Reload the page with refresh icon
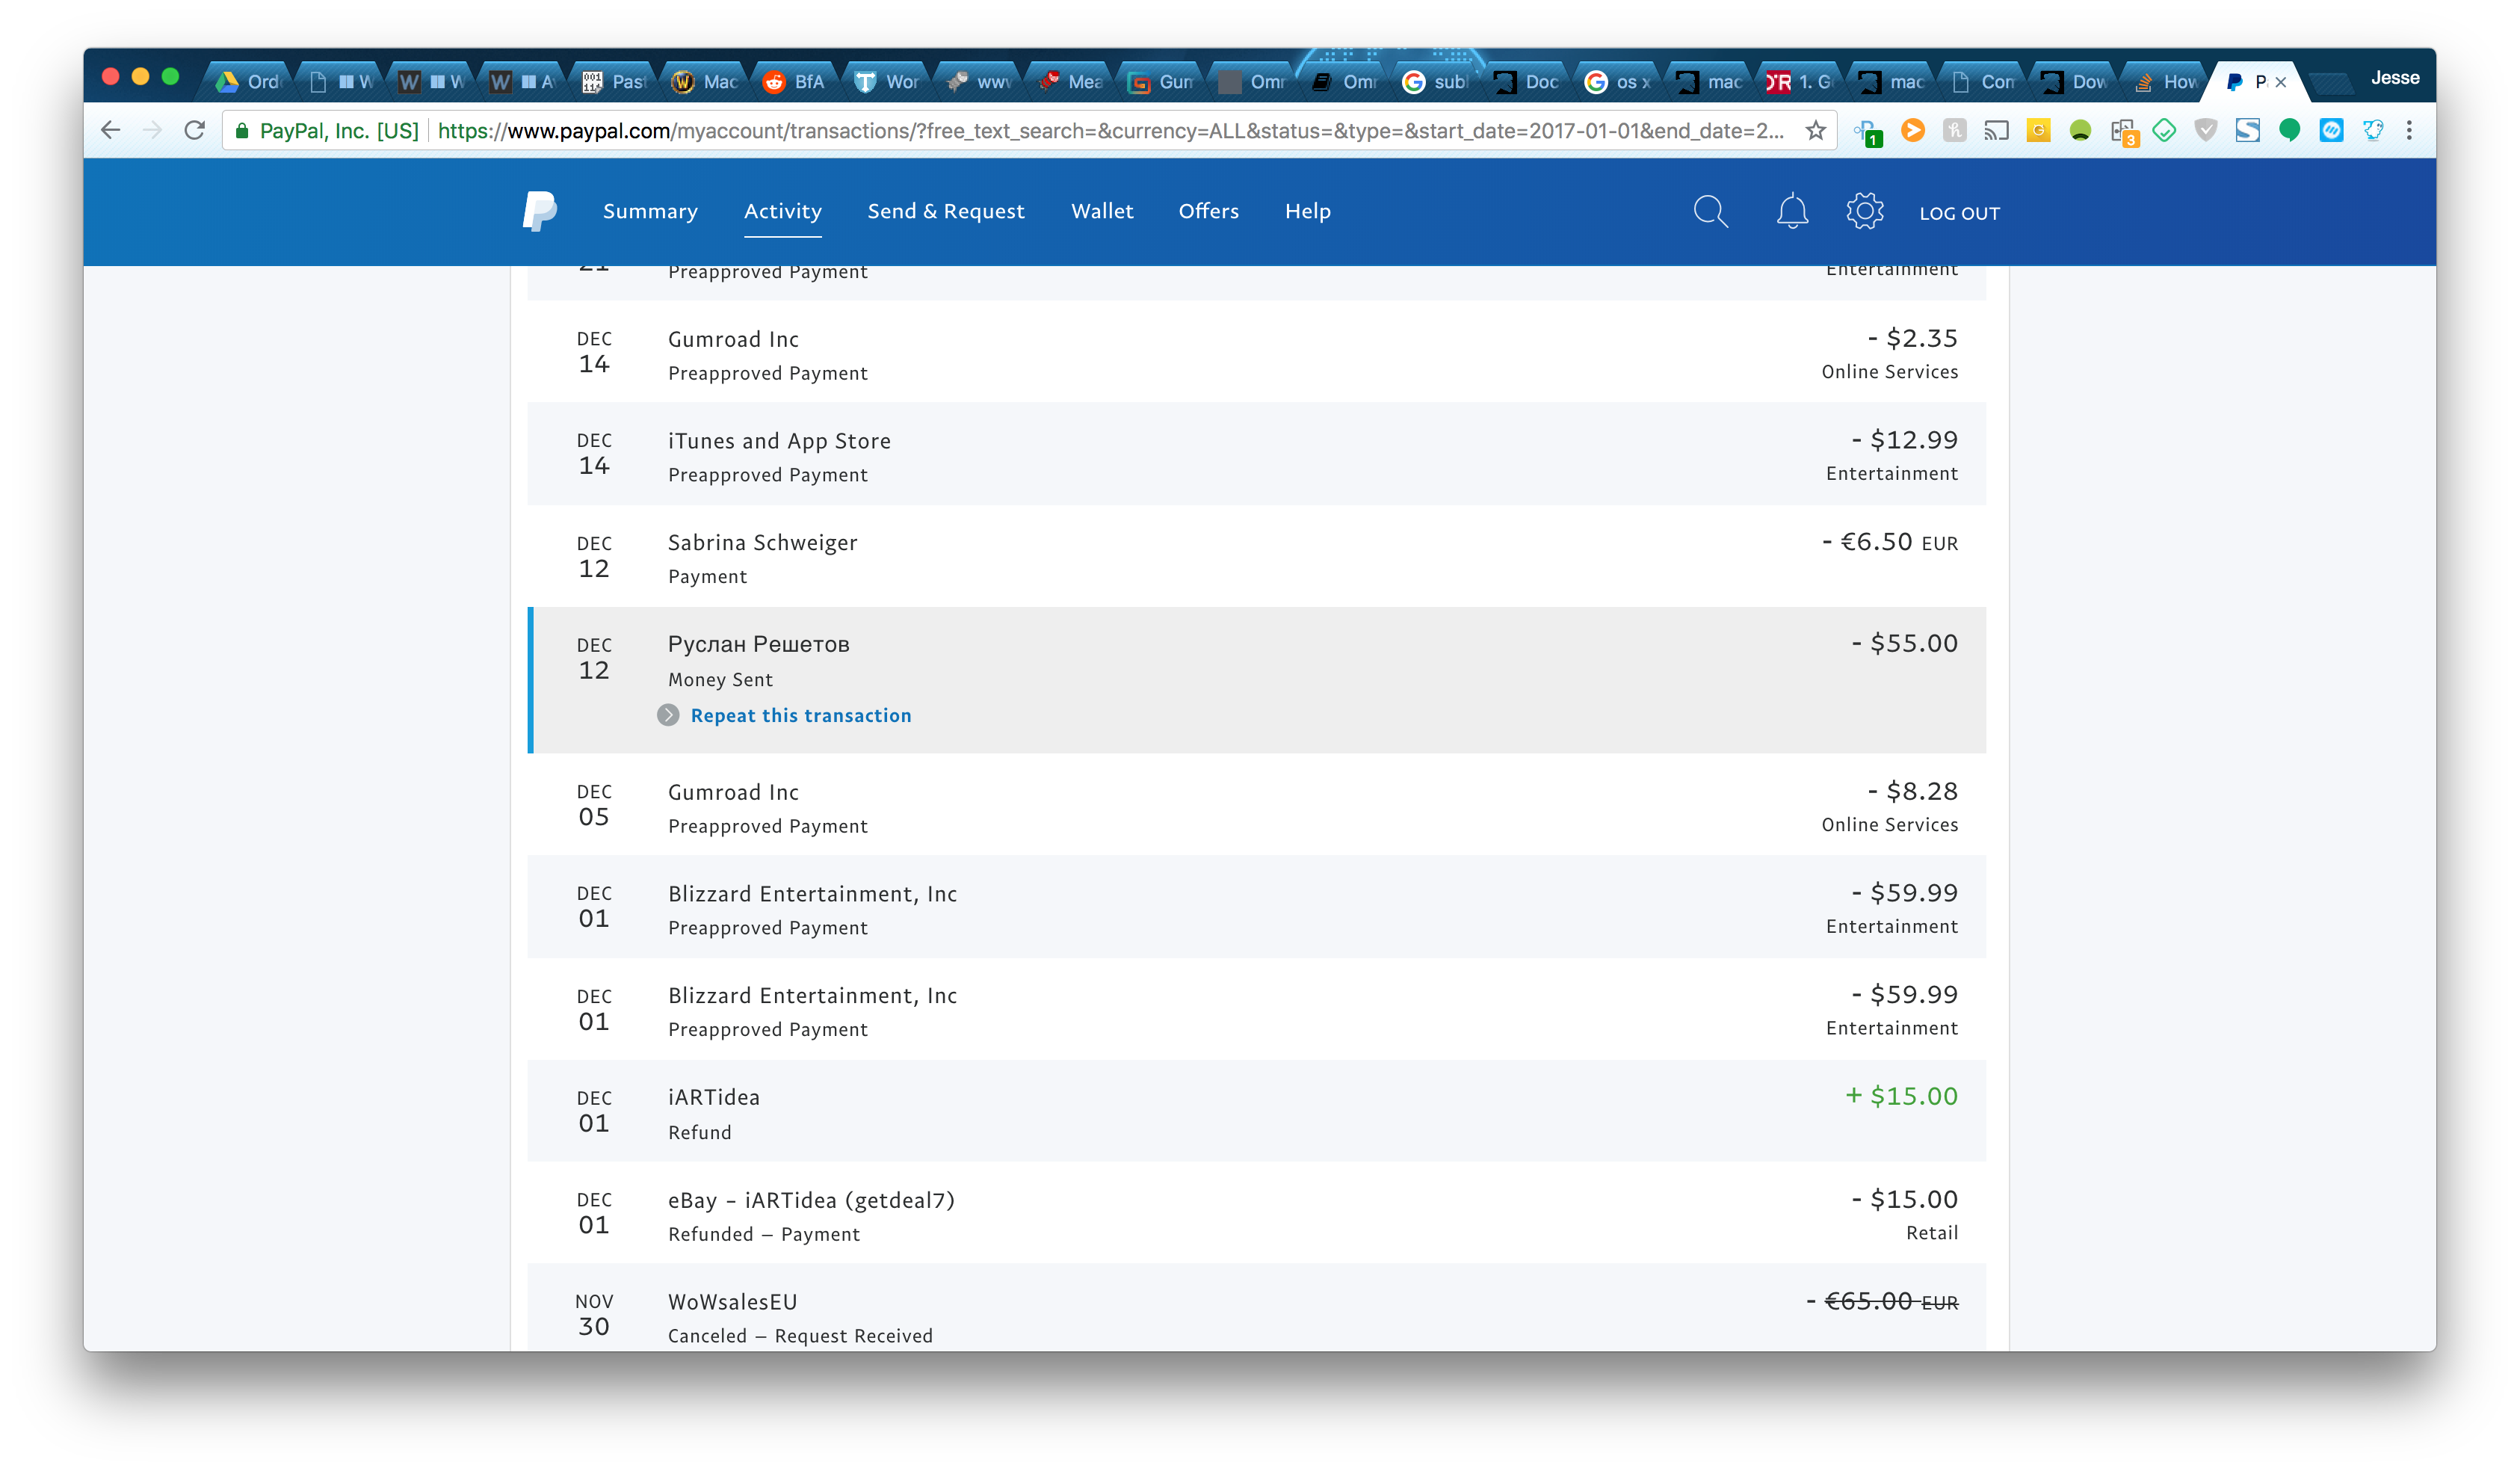2520x1471 pixels. pyautogui.click(x=194, y=130)
